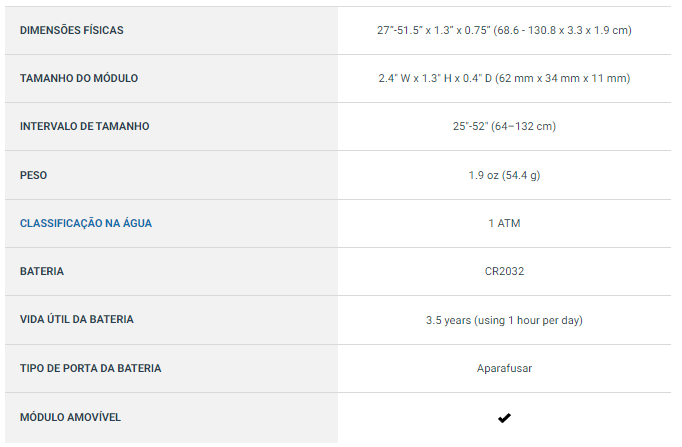
Task: Select the CR2032 battery value
Action: pyautogui.click(x=504, y=271)
